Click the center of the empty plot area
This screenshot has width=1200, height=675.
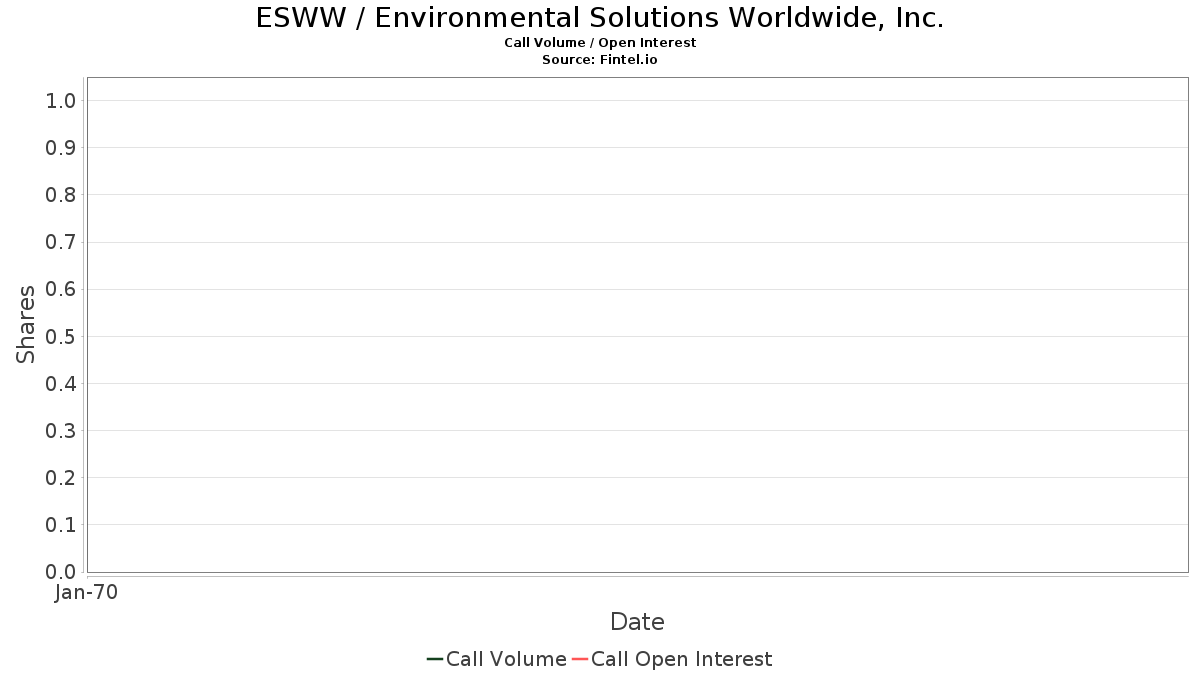[637, 325]
